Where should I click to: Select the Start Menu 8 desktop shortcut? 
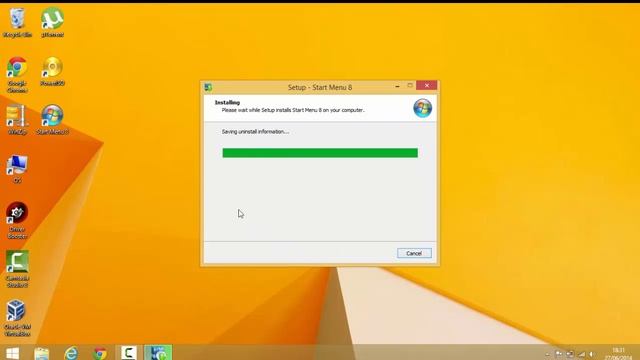(52, 120)
